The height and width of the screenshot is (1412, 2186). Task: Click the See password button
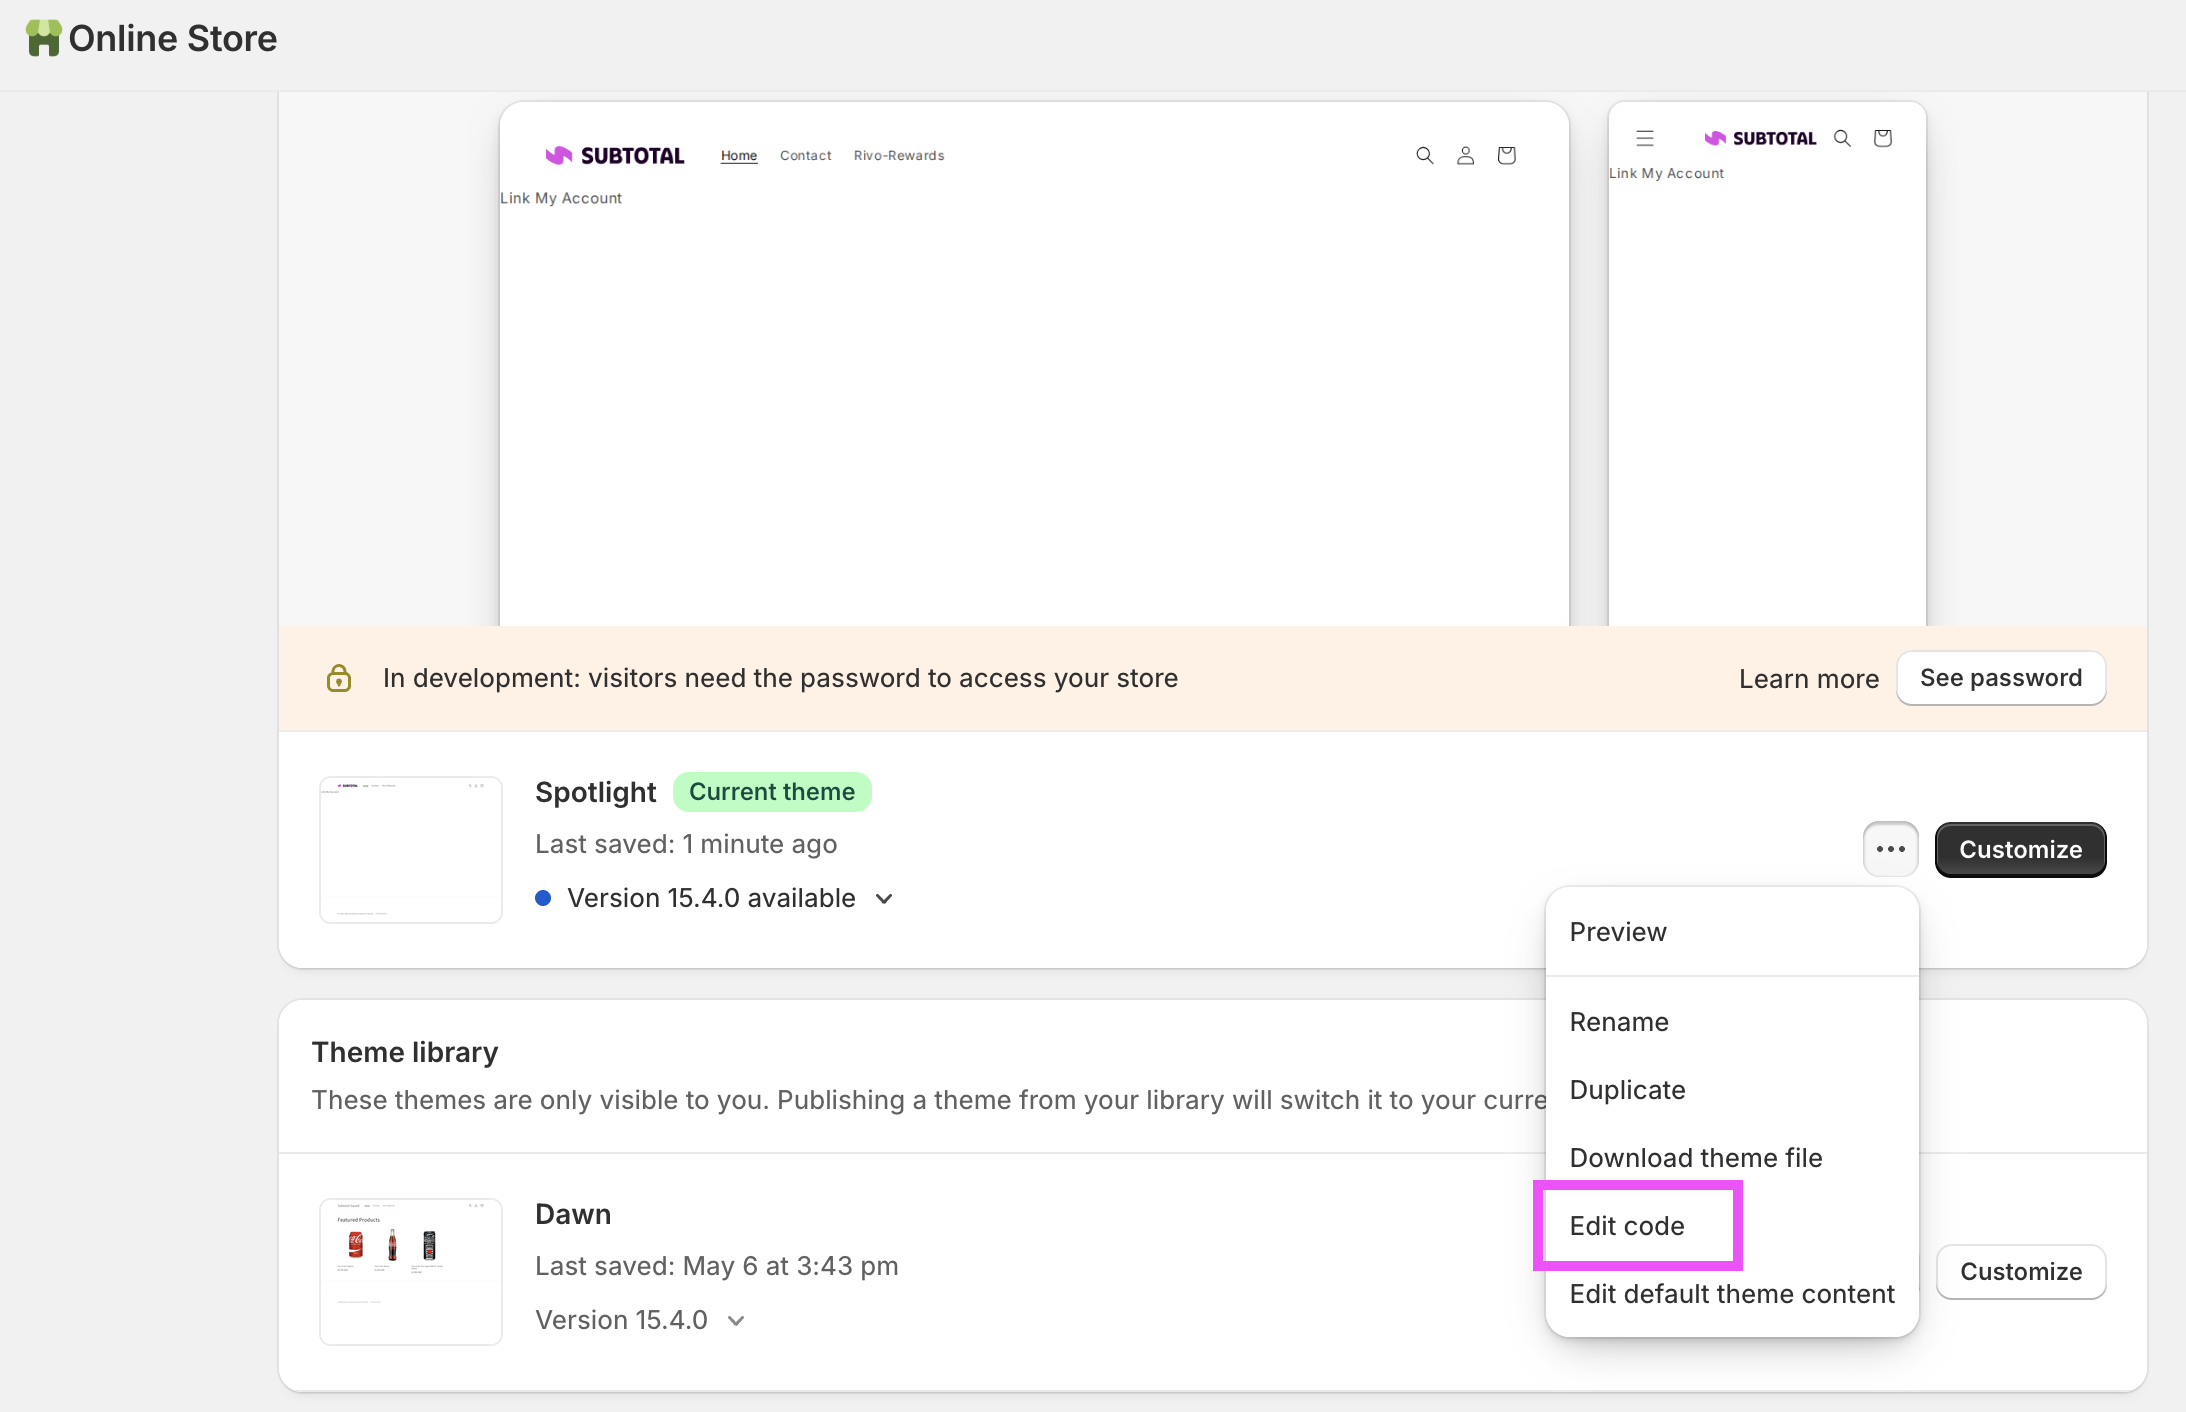[2000, 678]
